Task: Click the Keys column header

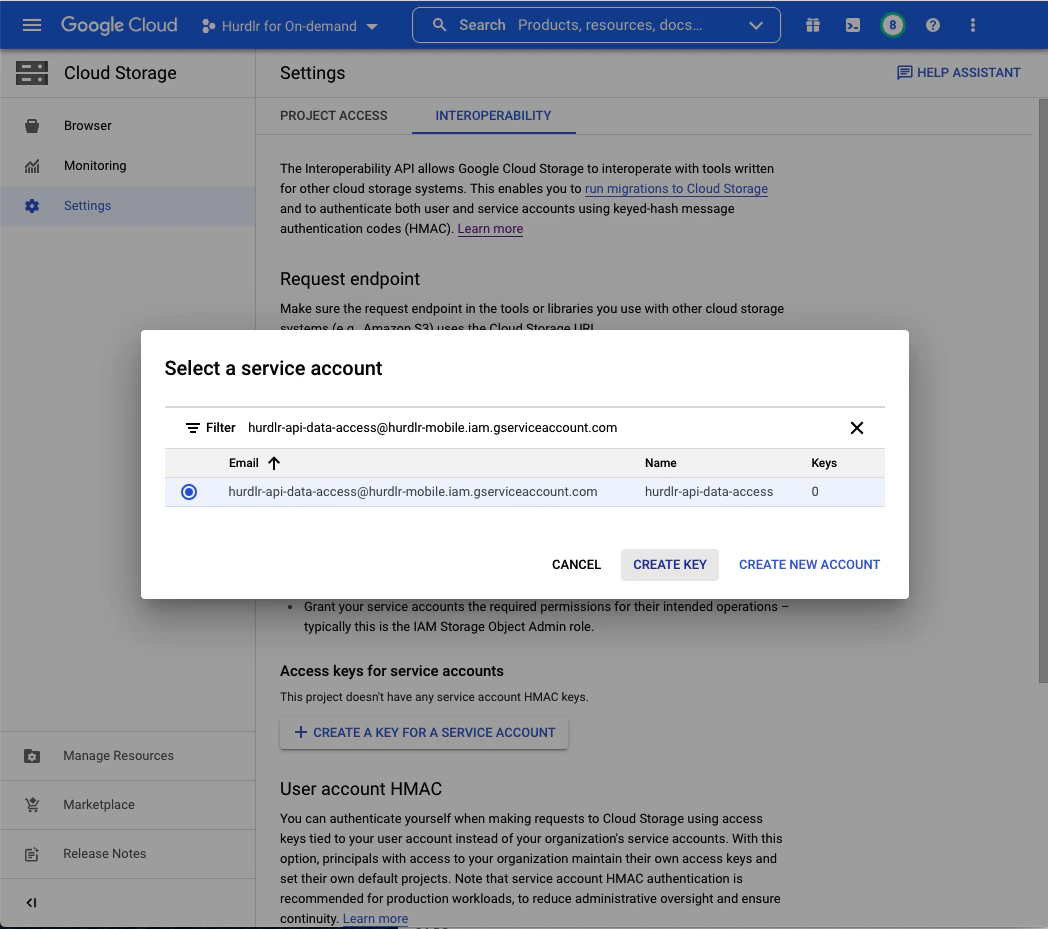Action: pyautogui.click(x=823, y=463)
